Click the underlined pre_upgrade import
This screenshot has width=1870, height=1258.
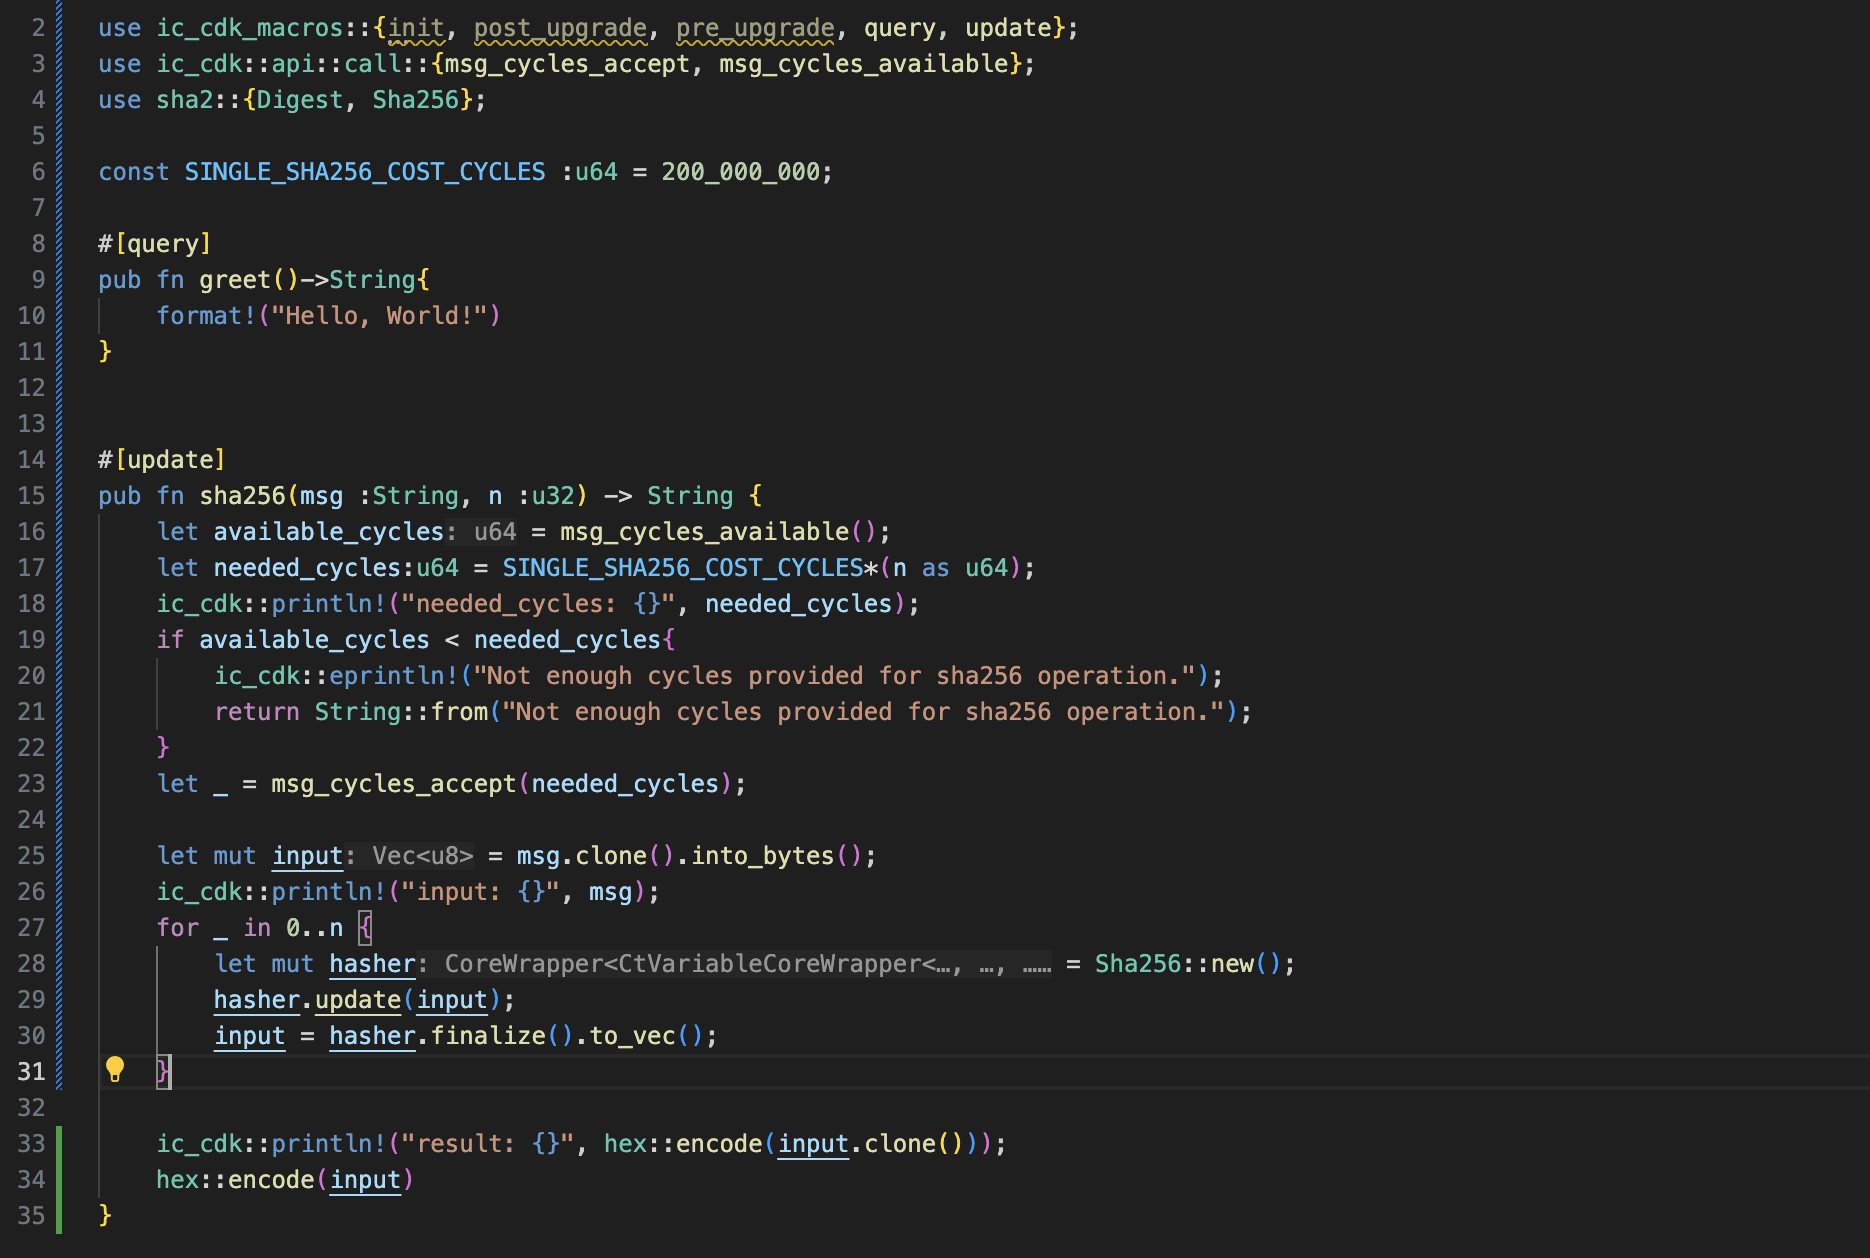point(755,28)
